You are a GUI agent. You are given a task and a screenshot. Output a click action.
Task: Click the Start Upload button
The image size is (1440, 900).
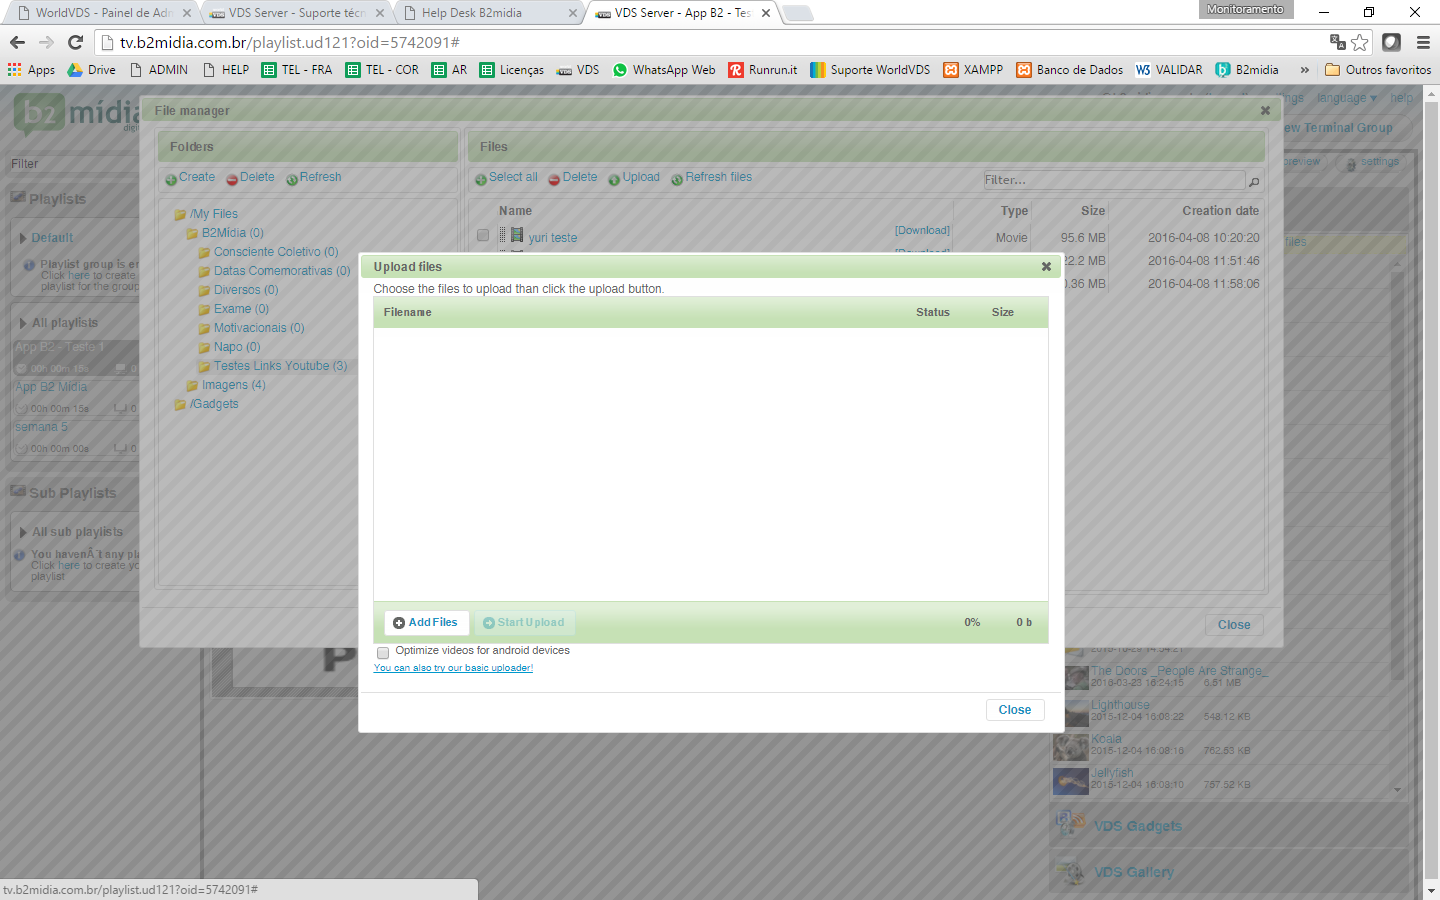pyautogui.click(x=524, y=622)
